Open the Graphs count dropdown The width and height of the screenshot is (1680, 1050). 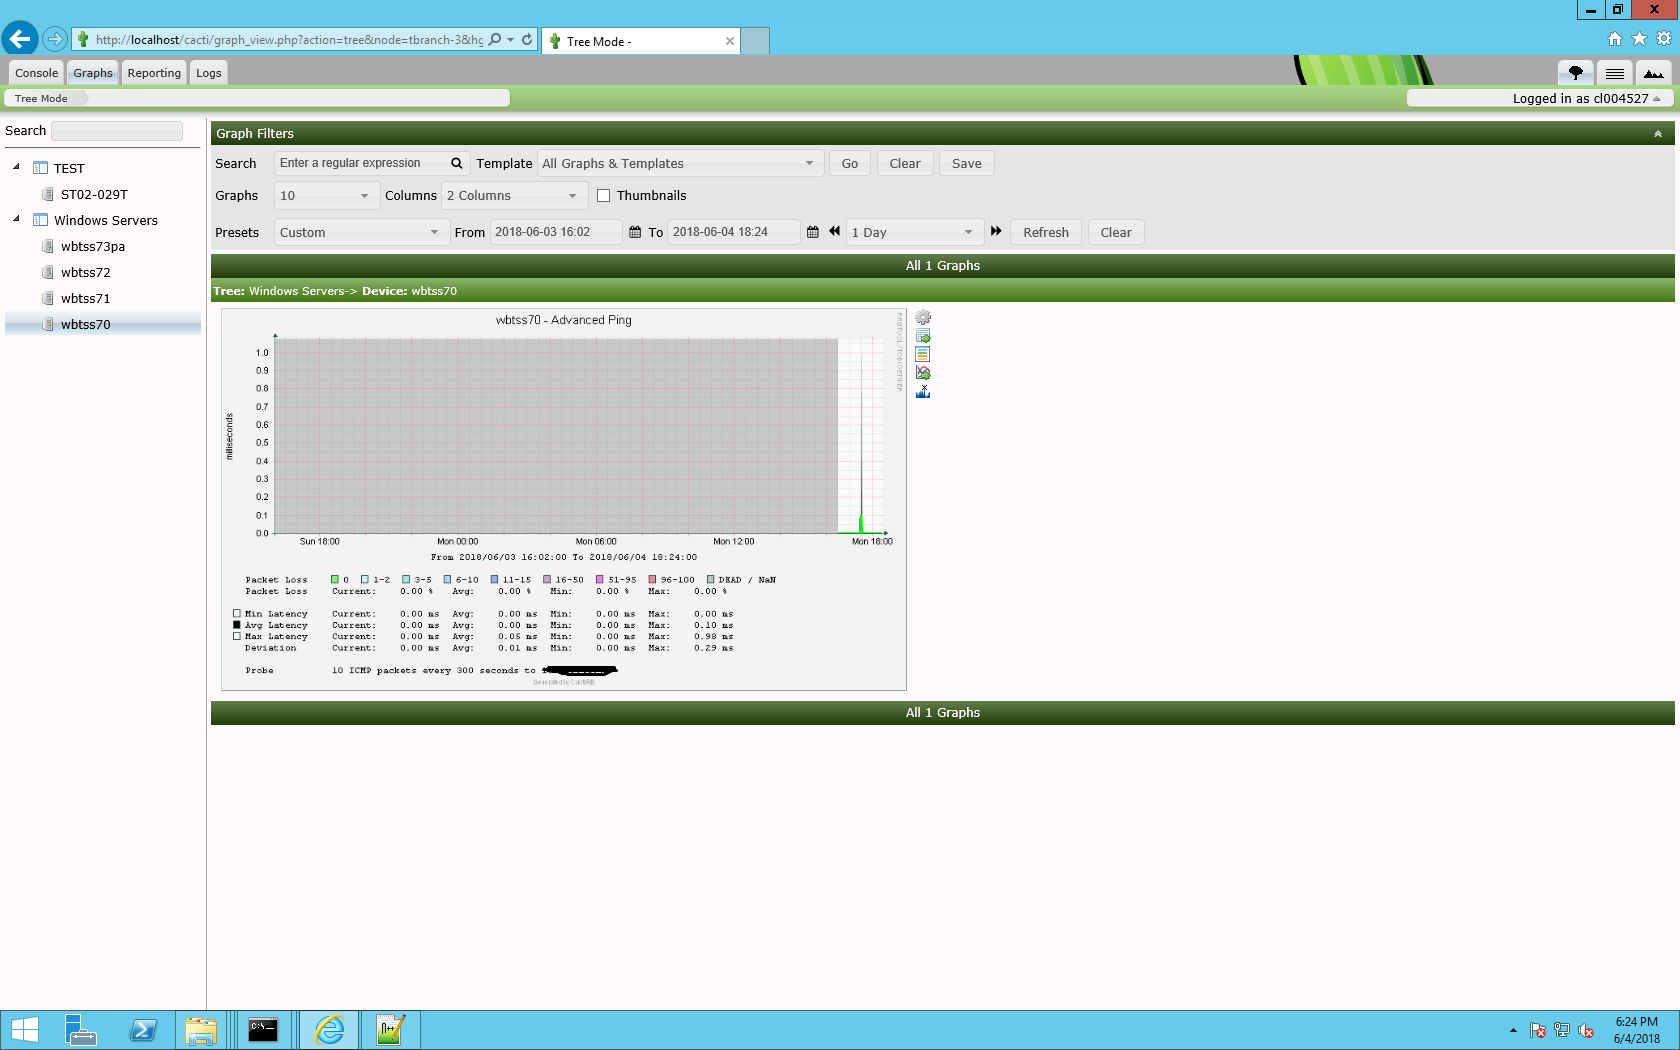click(x=326, y=196)
